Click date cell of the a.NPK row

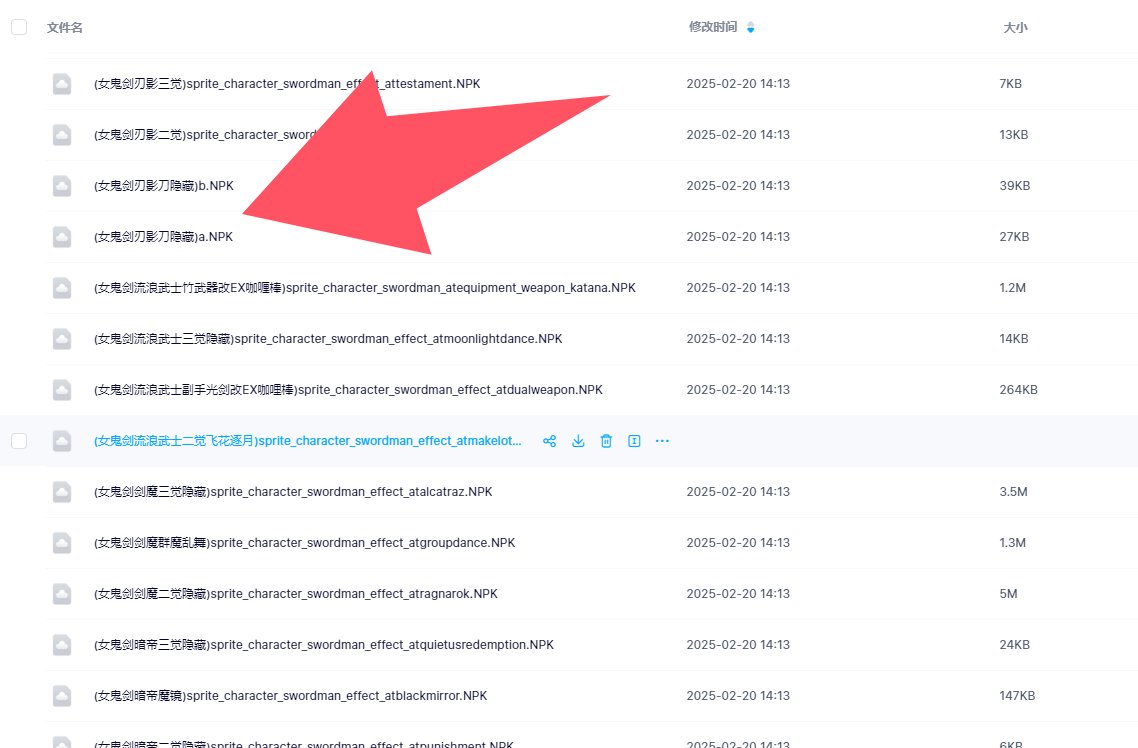tap(738, 237)
